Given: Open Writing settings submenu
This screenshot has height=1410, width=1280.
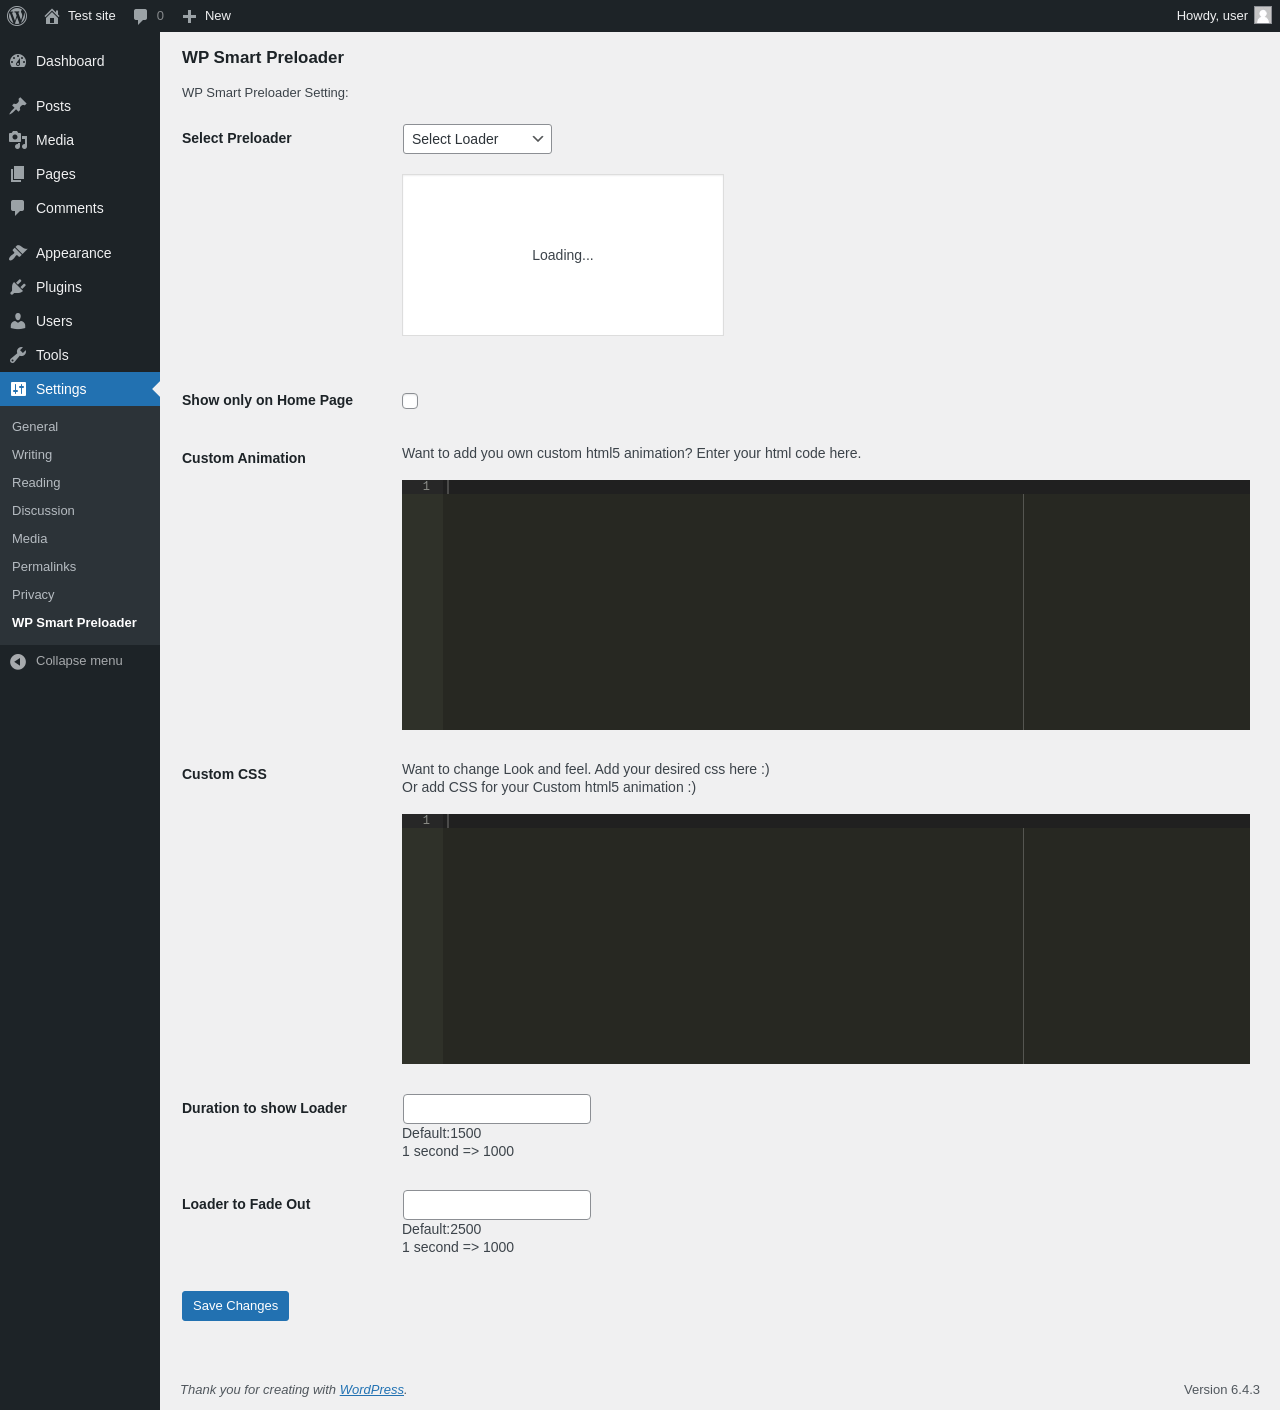Looking at the screenshot, I should point(32,455).
